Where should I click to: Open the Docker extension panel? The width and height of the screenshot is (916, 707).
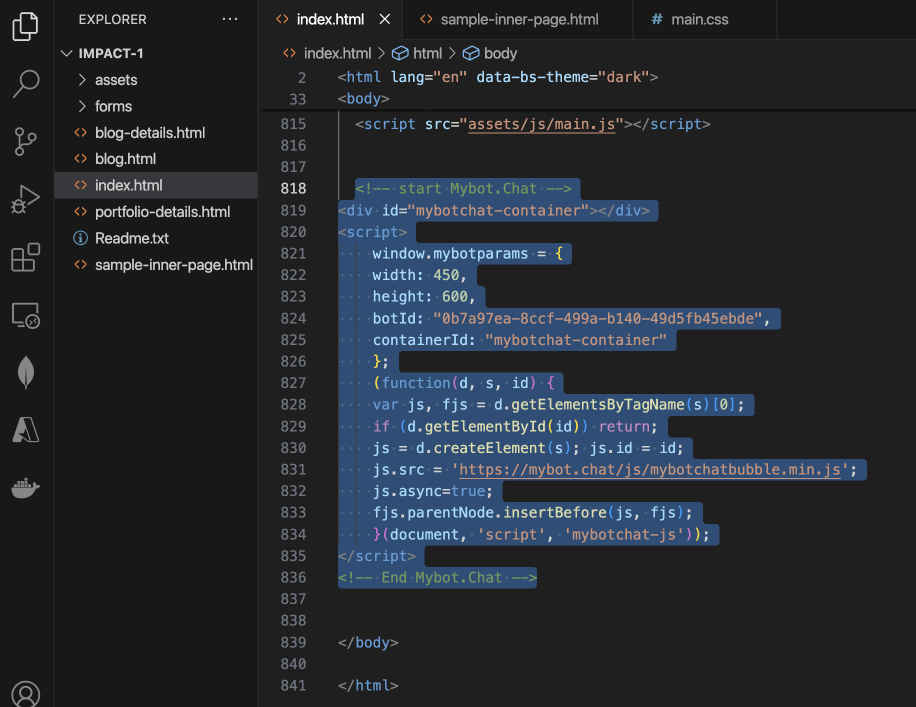(25, 489)
